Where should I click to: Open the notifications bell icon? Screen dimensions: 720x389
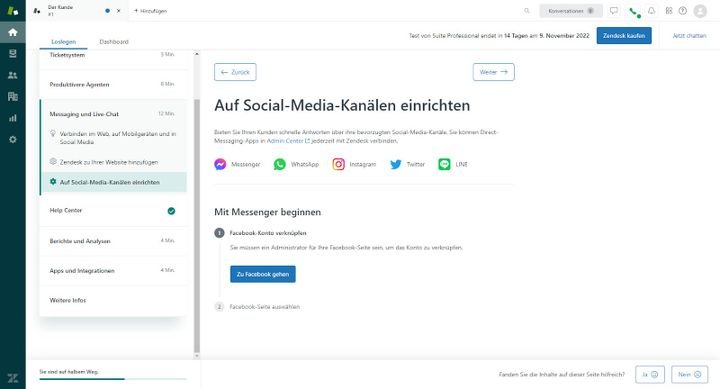pos(652,11)
